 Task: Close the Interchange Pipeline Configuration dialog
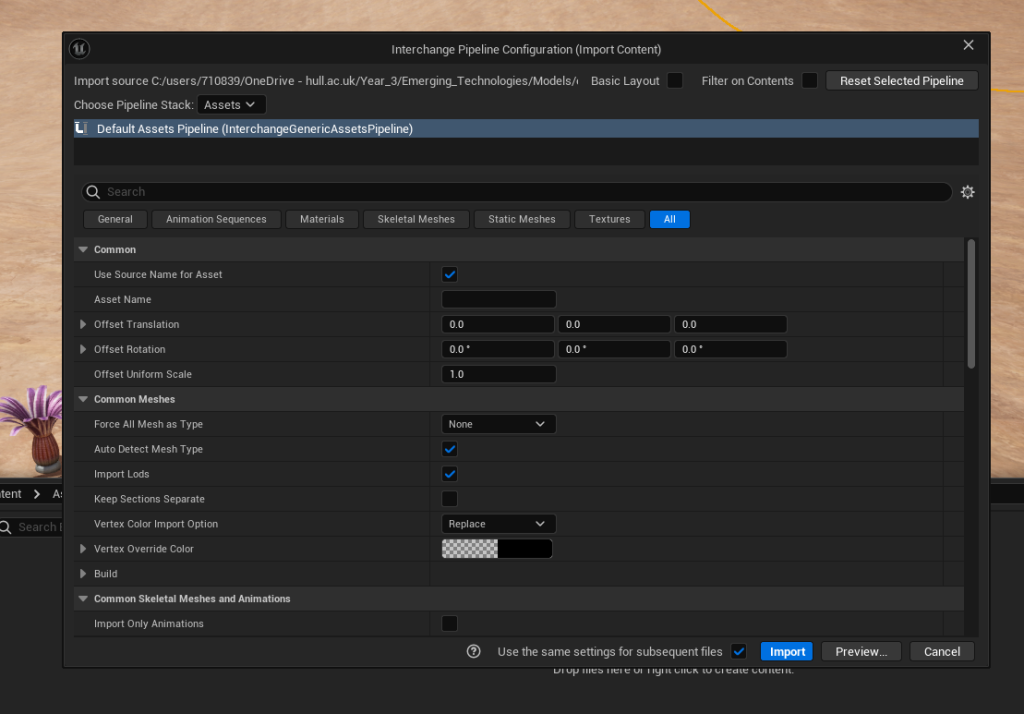click(967, 46)
